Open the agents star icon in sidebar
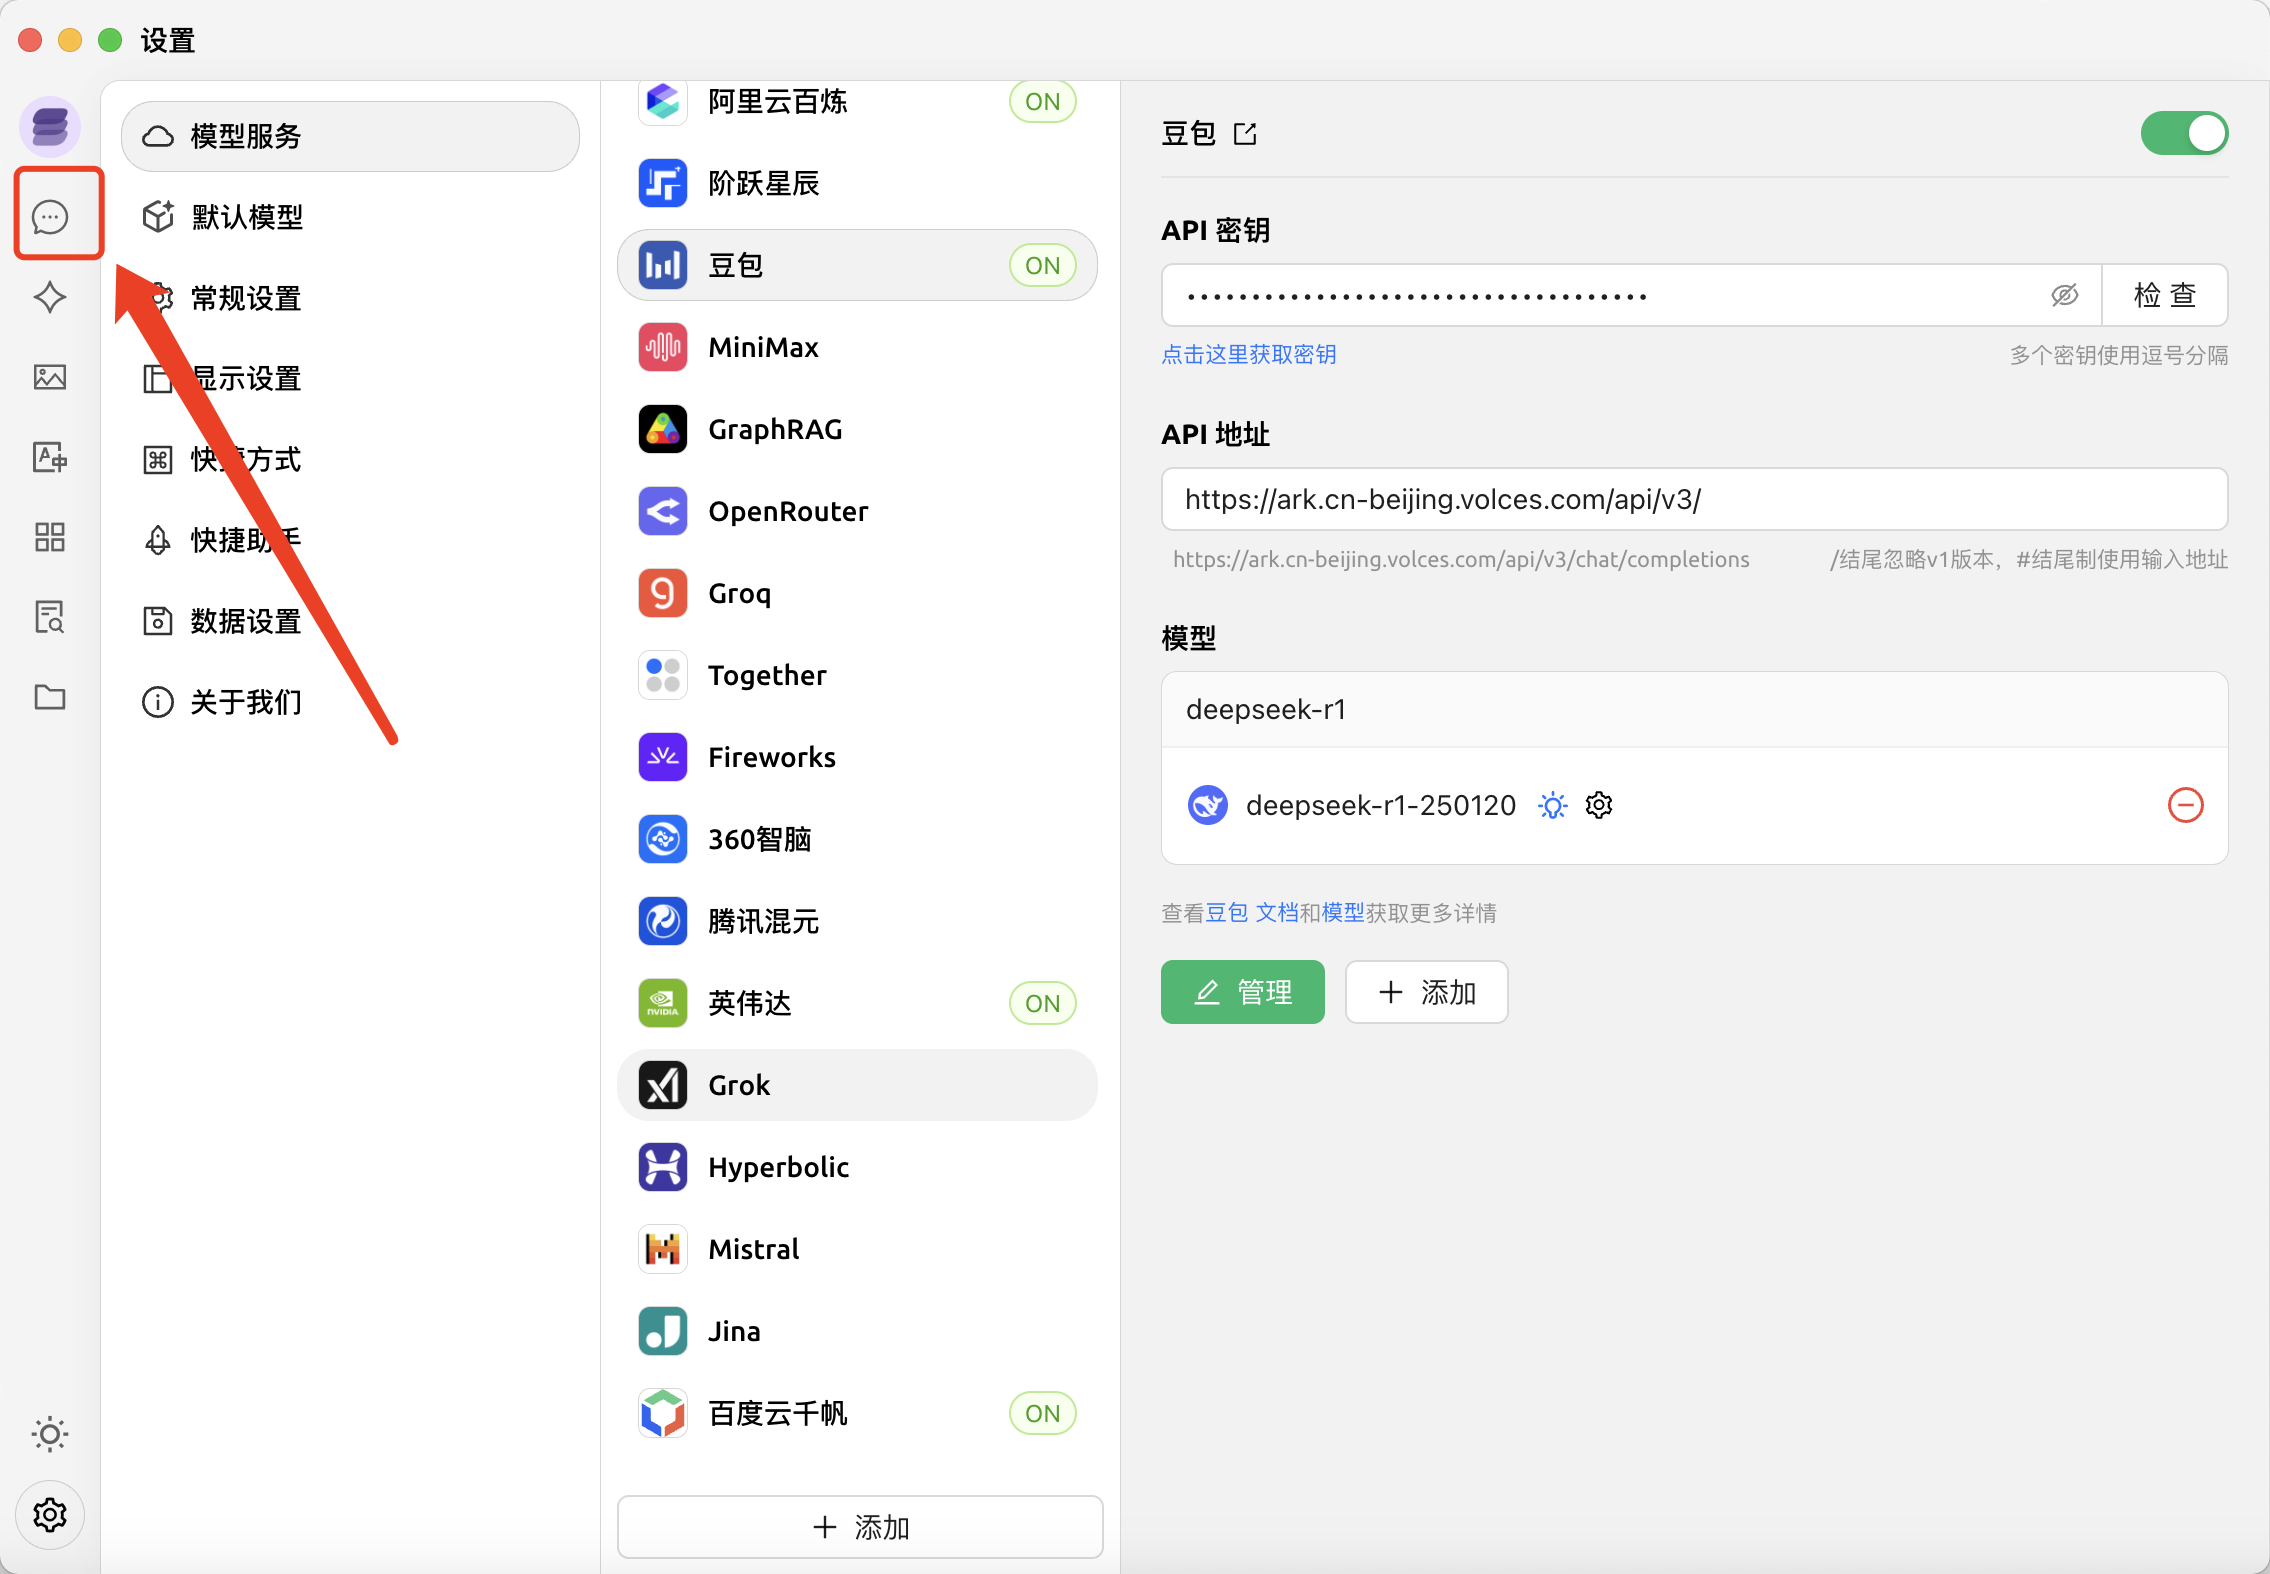This screenshot has height=1574, width=2270. (50, 297)
